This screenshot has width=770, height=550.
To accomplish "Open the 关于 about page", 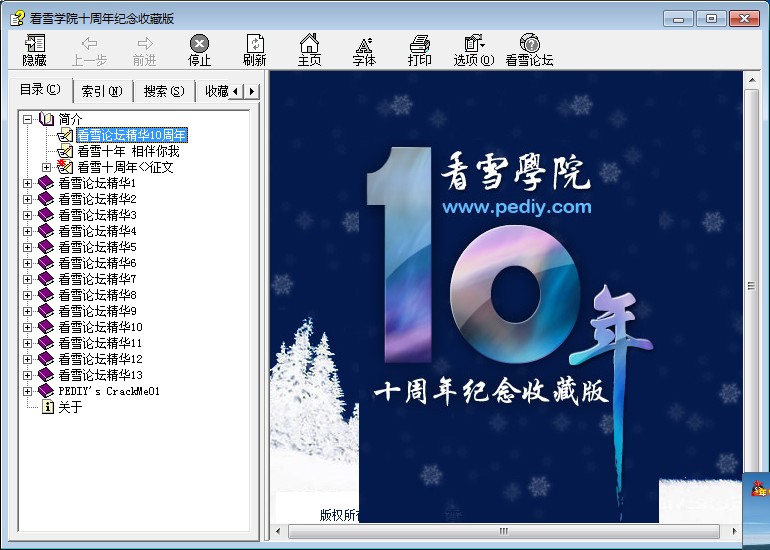I will click(x=70, y=407).
